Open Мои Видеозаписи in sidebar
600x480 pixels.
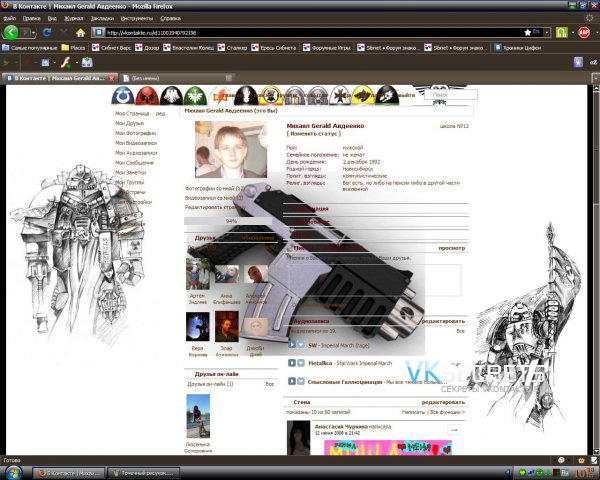coord(136,143)
